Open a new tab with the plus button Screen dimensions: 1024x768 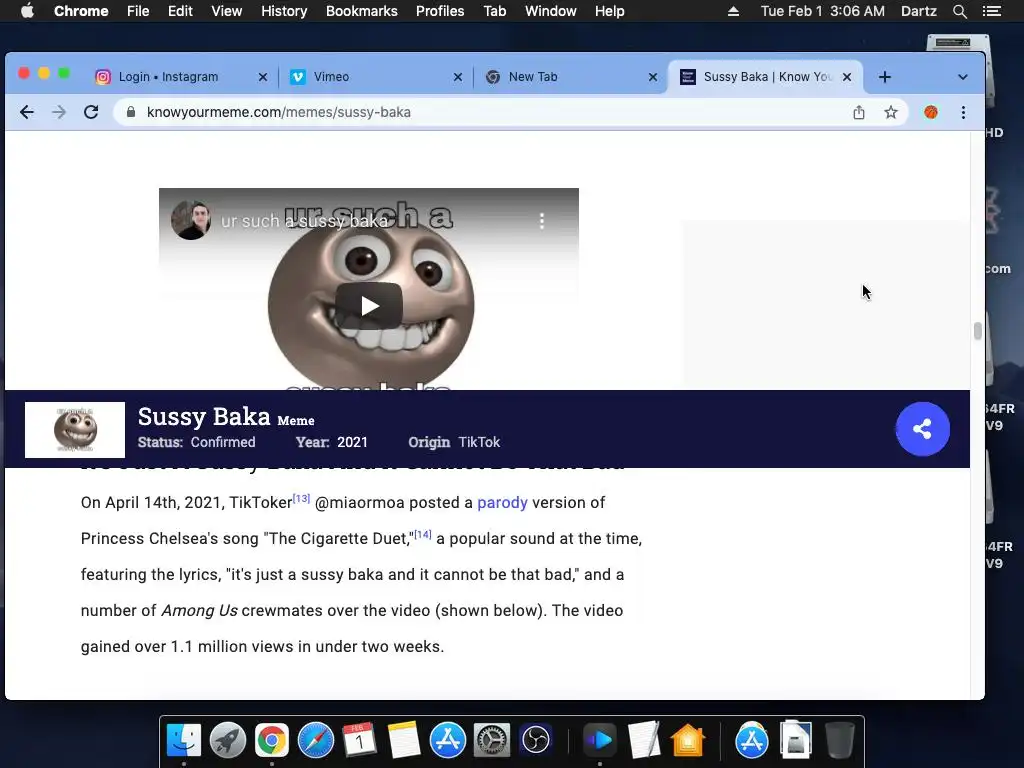coord(885,77)
